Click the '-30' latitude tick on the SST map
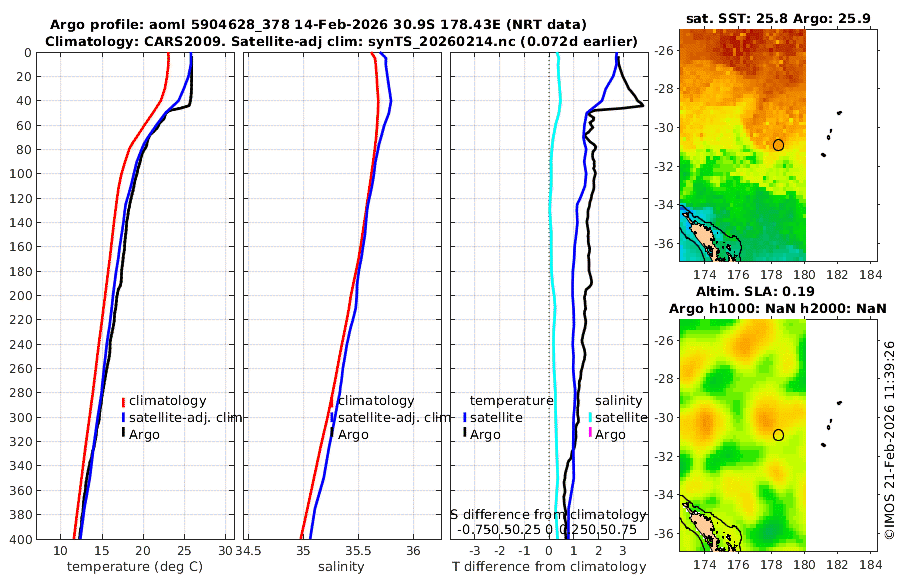Viewport: 900px width, 580px height. click(664, 127)
